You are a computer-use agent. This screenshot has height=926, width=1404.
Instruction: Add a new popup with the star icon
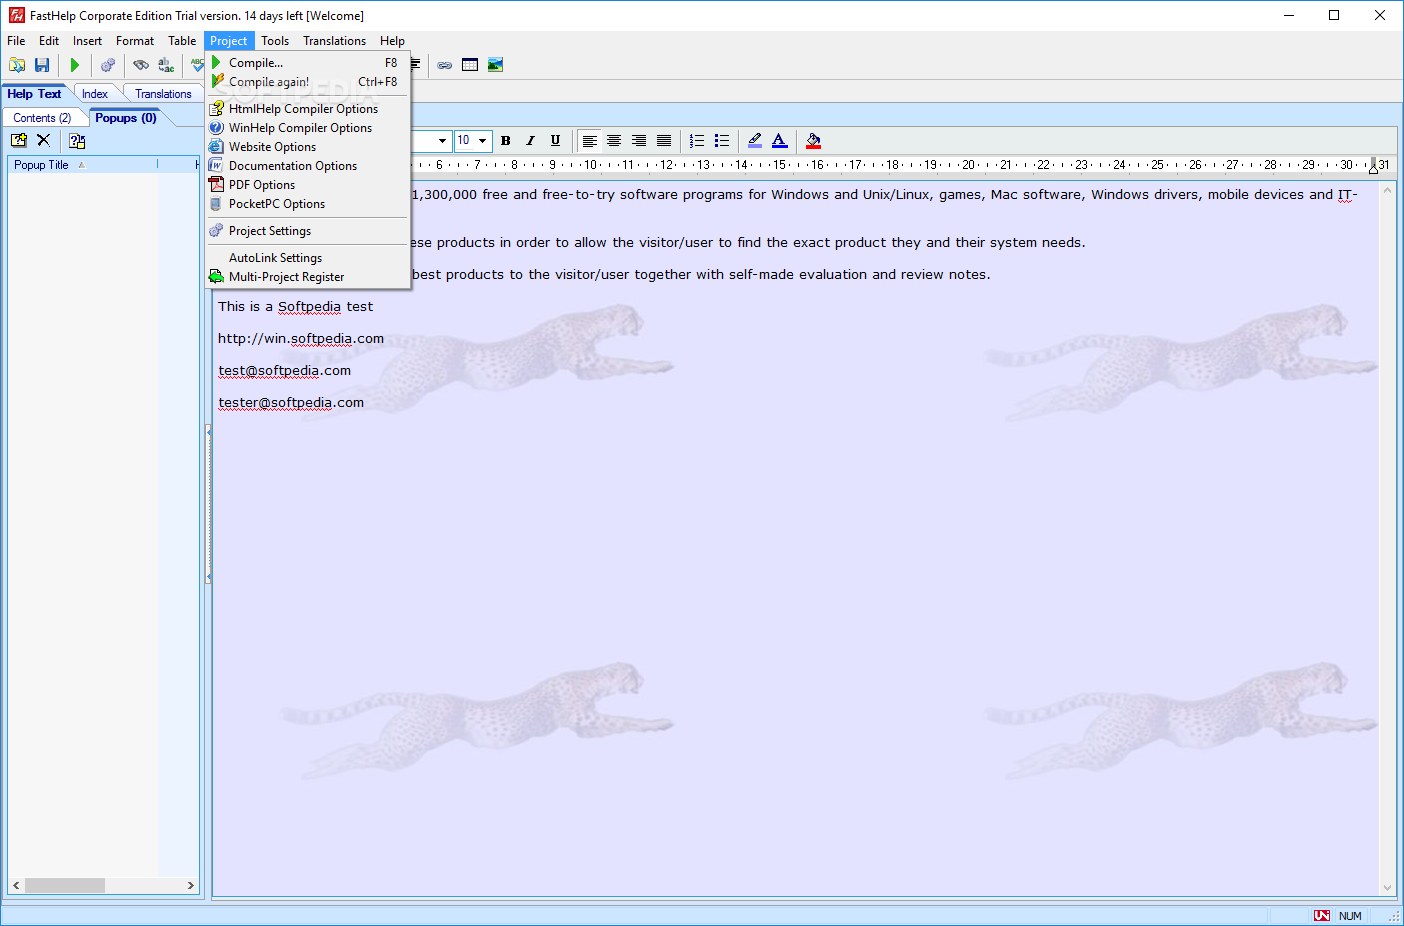click(19, 141)
